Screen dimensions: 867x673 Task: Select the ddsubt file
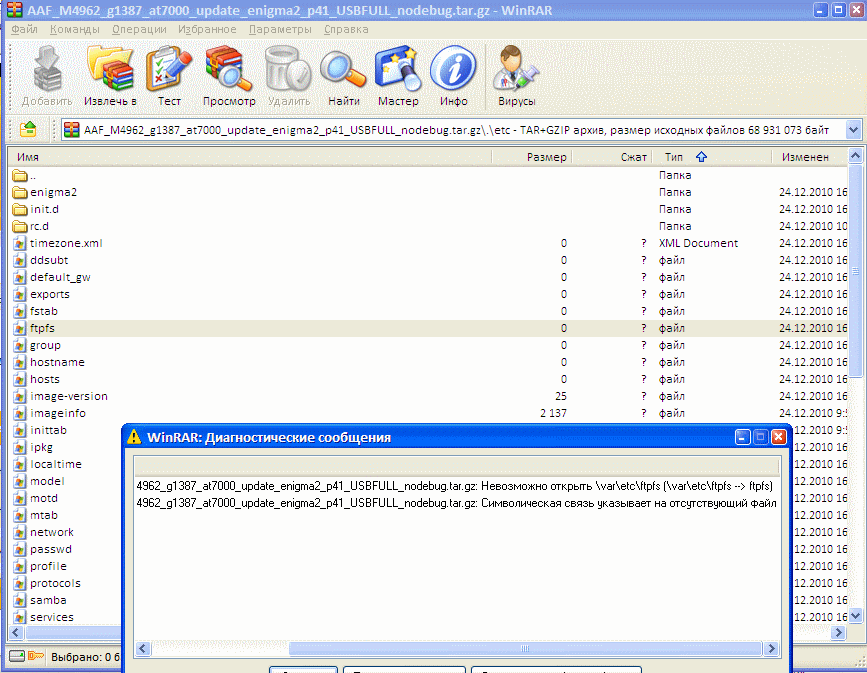coord(49,260)
